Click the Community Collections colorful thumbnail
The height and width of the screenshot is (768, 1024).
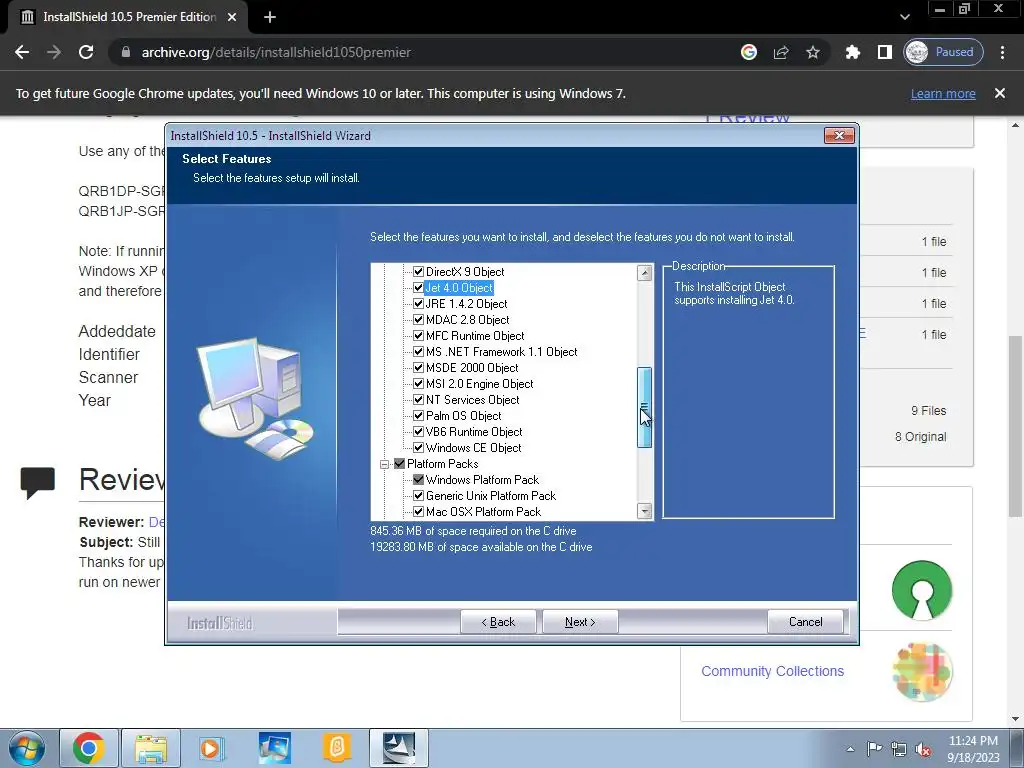tap(922, 671)
